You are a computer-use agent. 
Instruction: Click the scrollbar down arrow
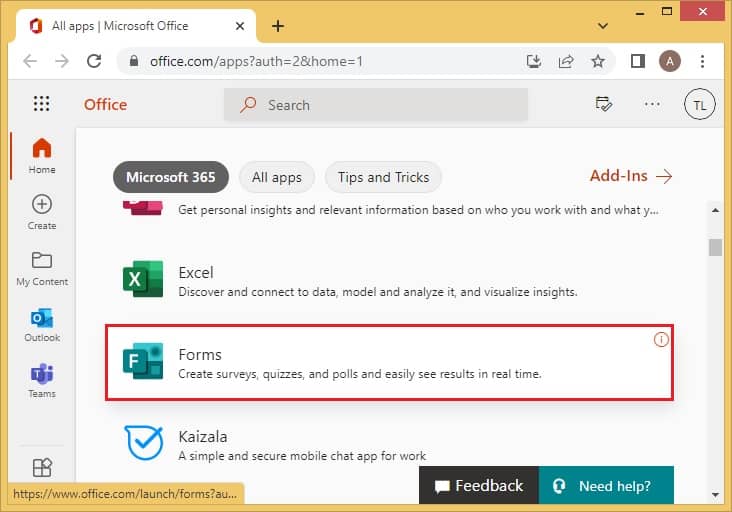(715, 495)
